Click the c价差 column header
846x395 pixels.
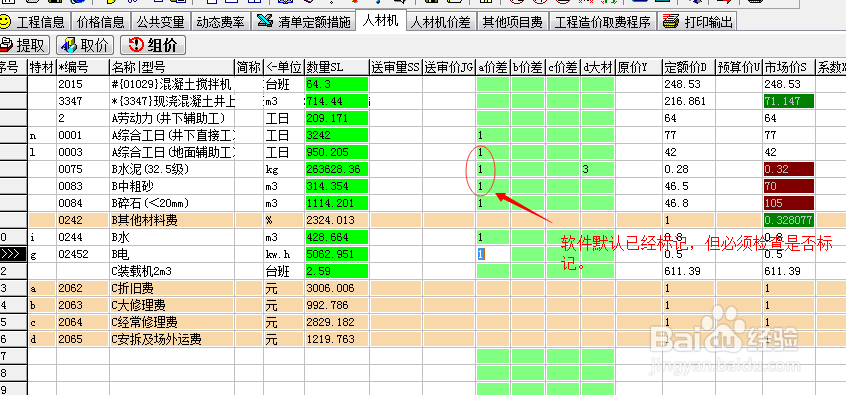(563, 67)
